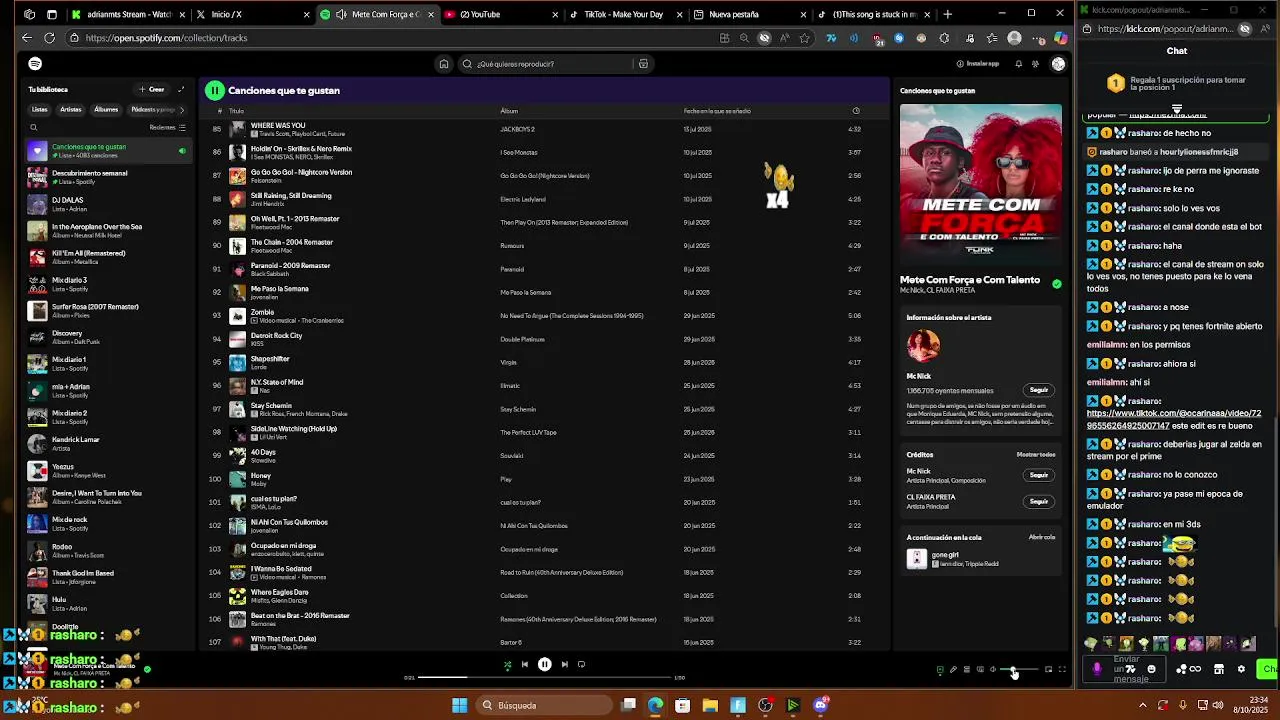Image resolution: width=1280 pixels, height=720 pixels.
Task: Open the Edge favorites list icon
Action: (x=991, y=38)
